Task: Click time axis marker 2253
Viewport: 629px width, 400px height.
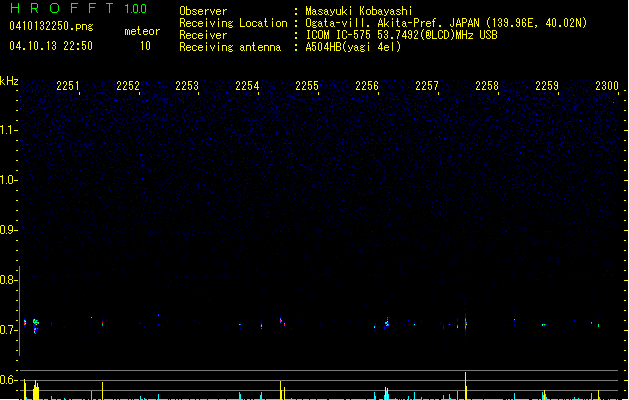Action: [187, 86]
